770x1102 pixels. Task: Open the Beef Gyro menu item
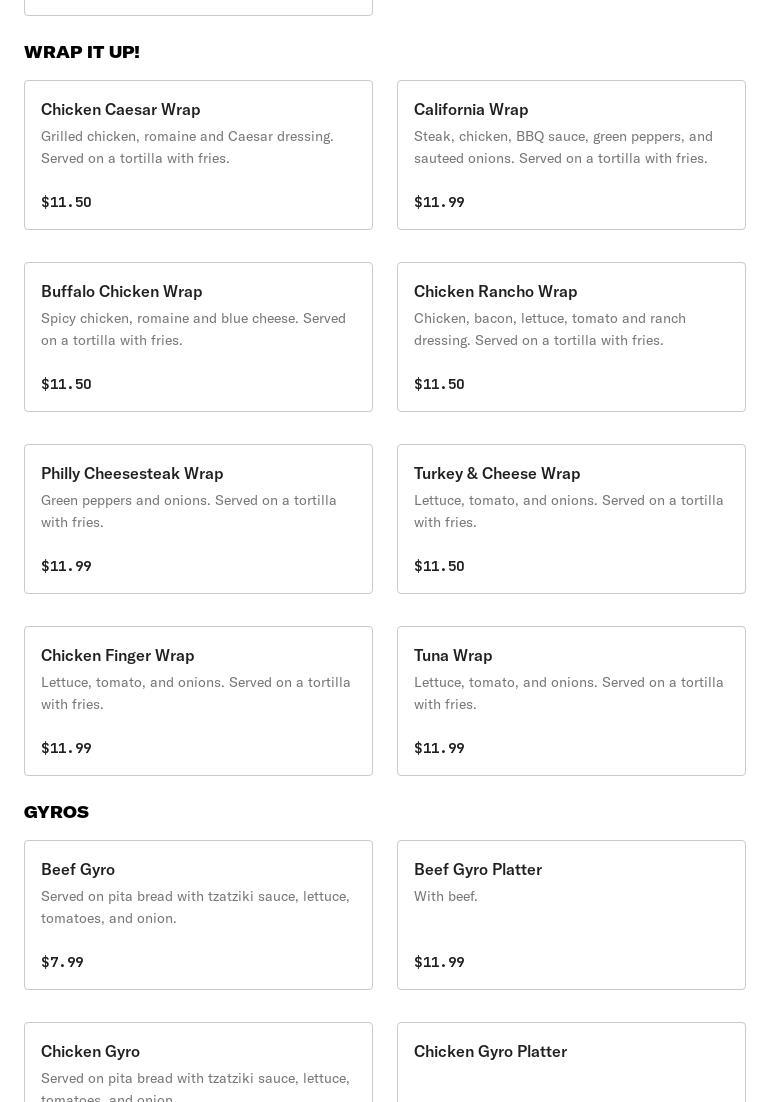[198, 915]
